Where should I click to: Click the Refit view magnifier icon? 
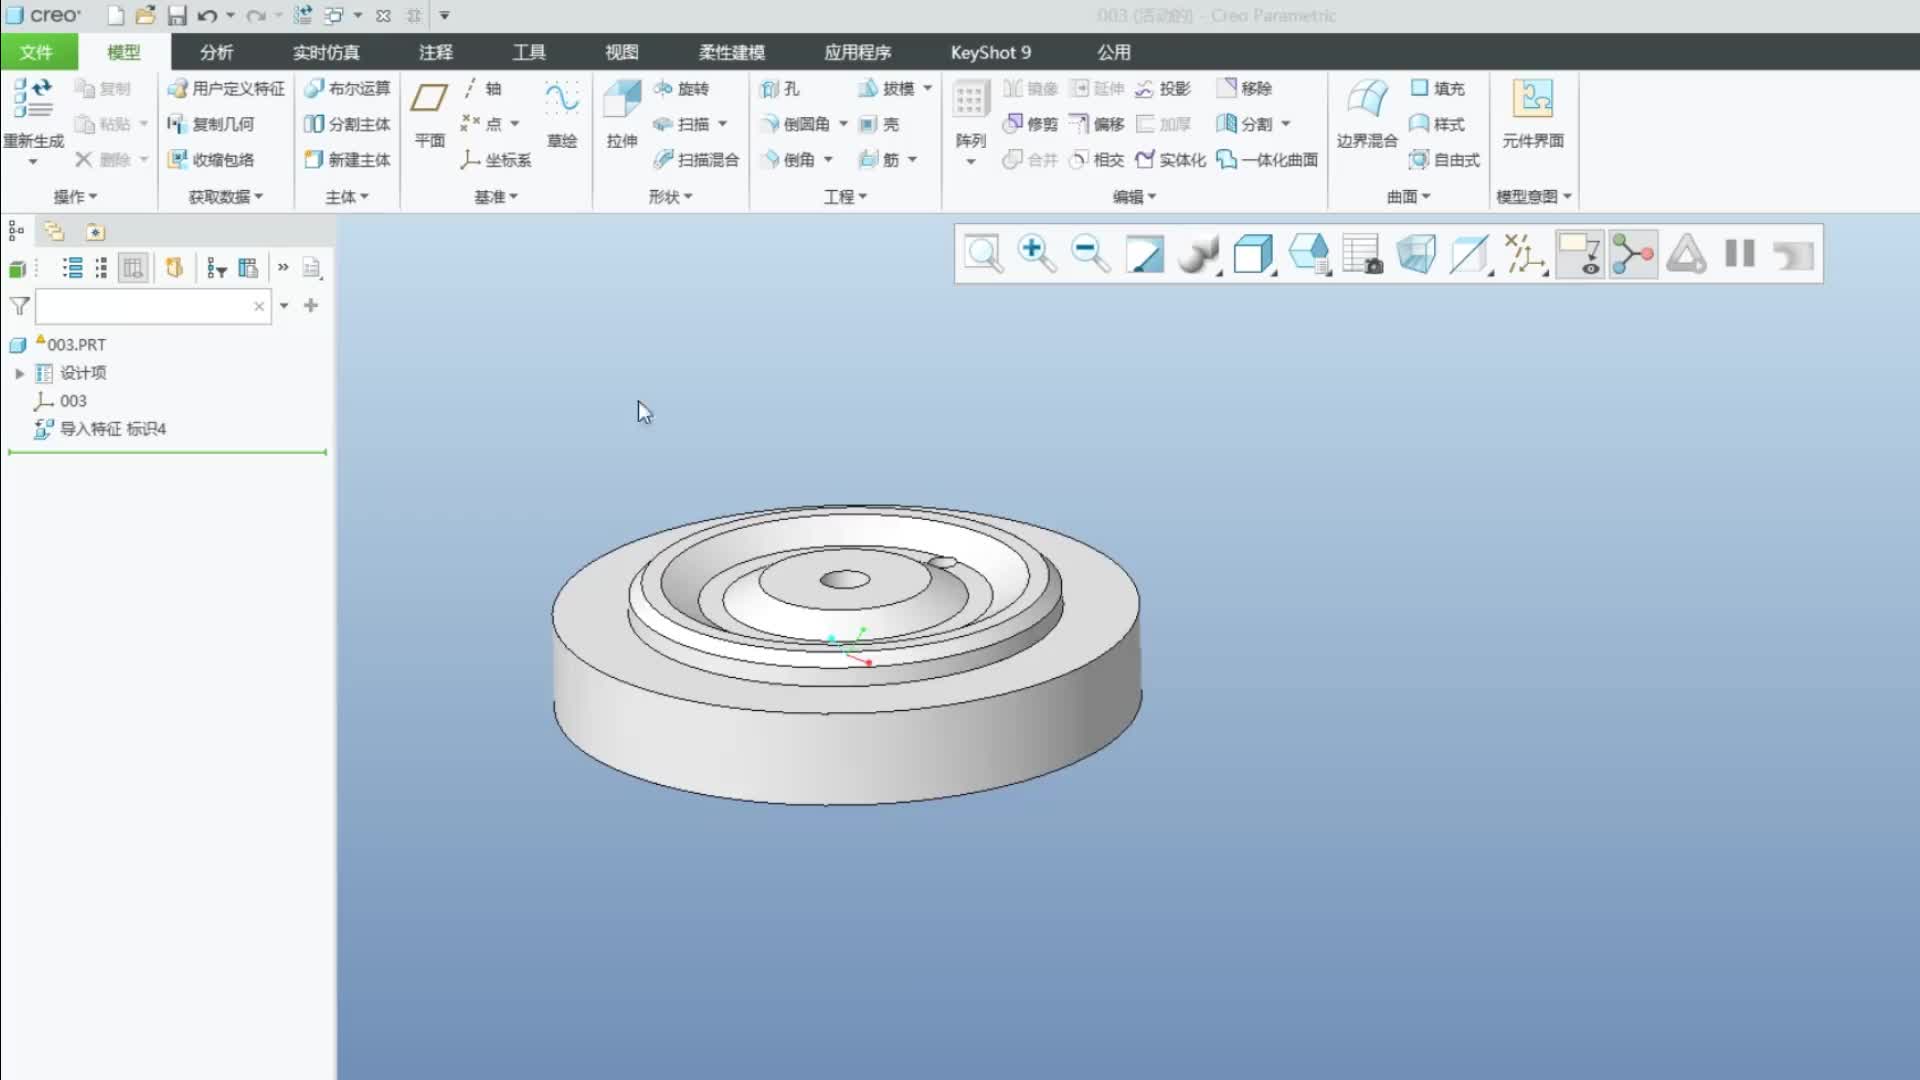click(983, 254)
